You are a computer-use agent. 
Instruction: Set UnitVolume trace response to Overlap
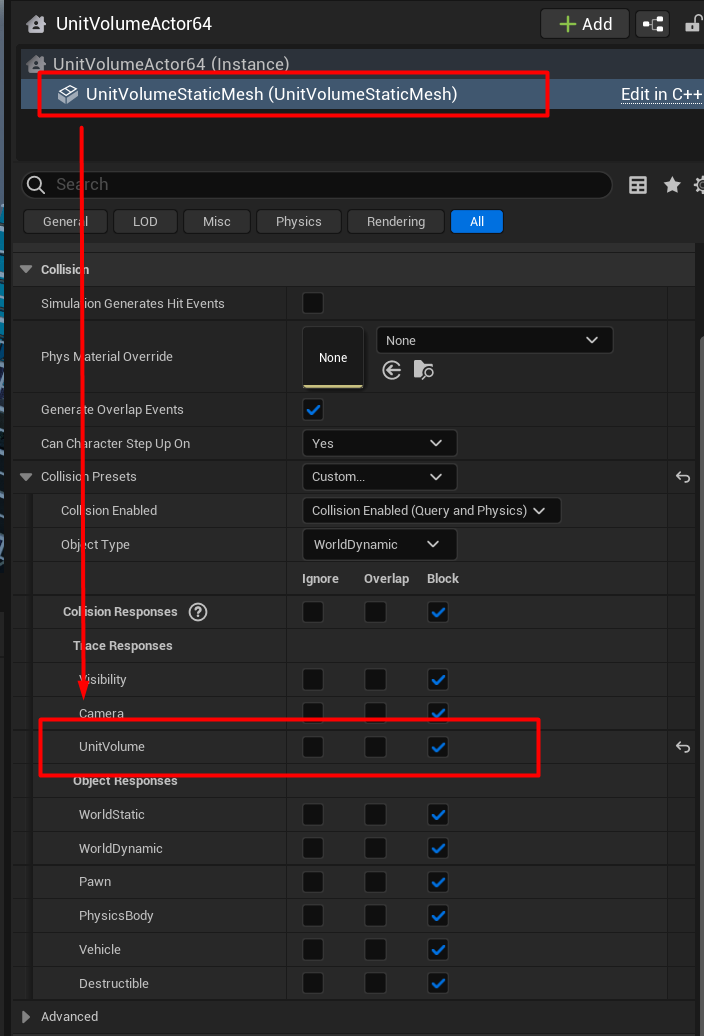pyautogui.click(x=375, y=747)
